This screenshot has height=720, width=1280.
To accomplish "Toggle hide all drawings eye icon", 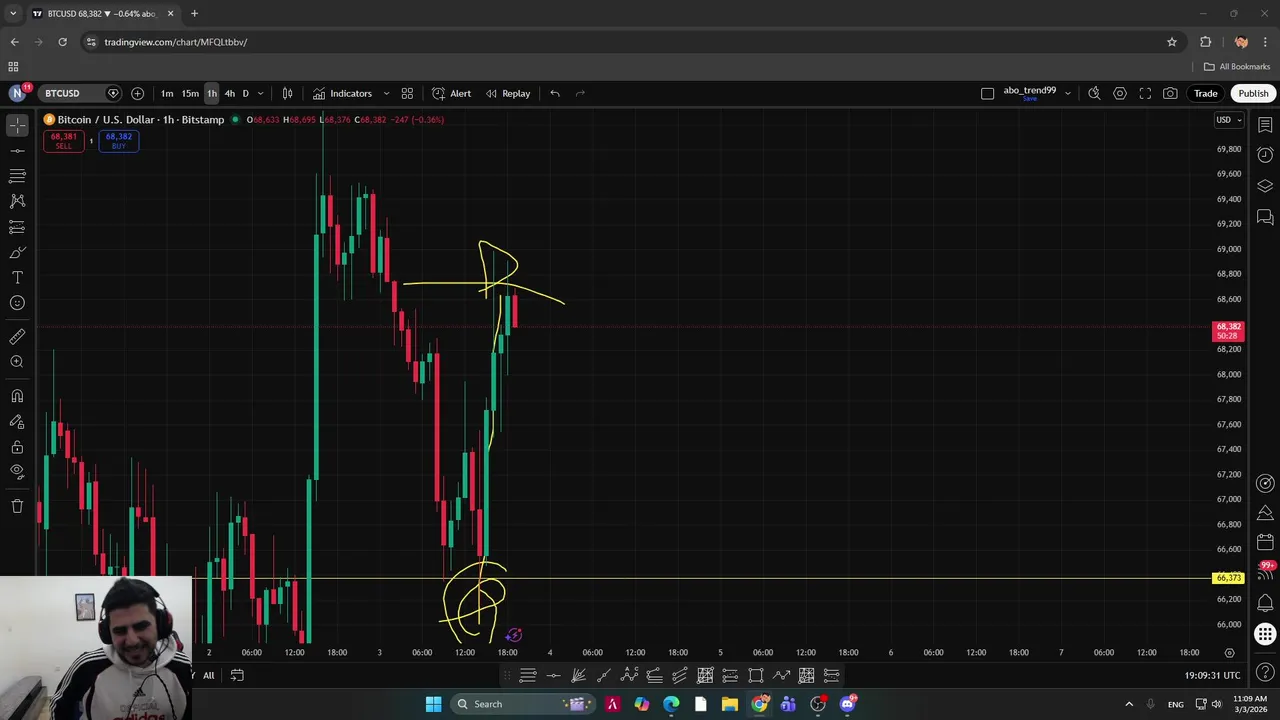I will point(17,472).
